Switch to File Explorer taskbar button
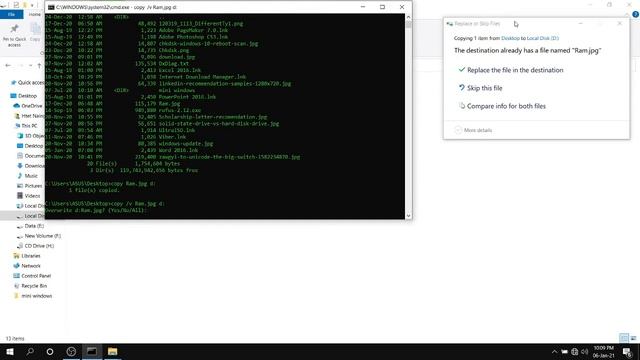Screen dimensions: 640x360 [113, 351]
